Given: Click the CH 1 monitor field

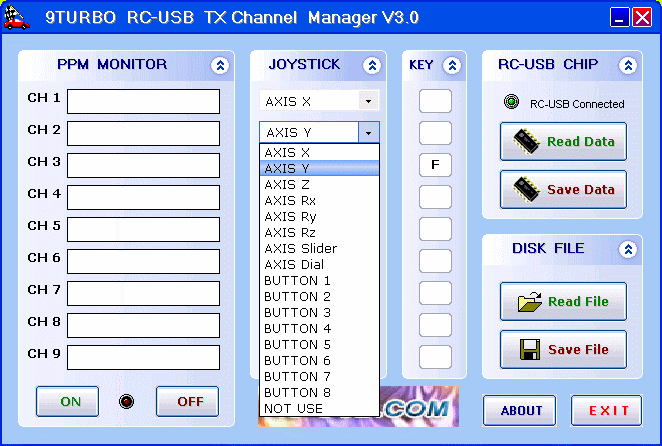Looking at the screenshot, I should coord(144,101).
